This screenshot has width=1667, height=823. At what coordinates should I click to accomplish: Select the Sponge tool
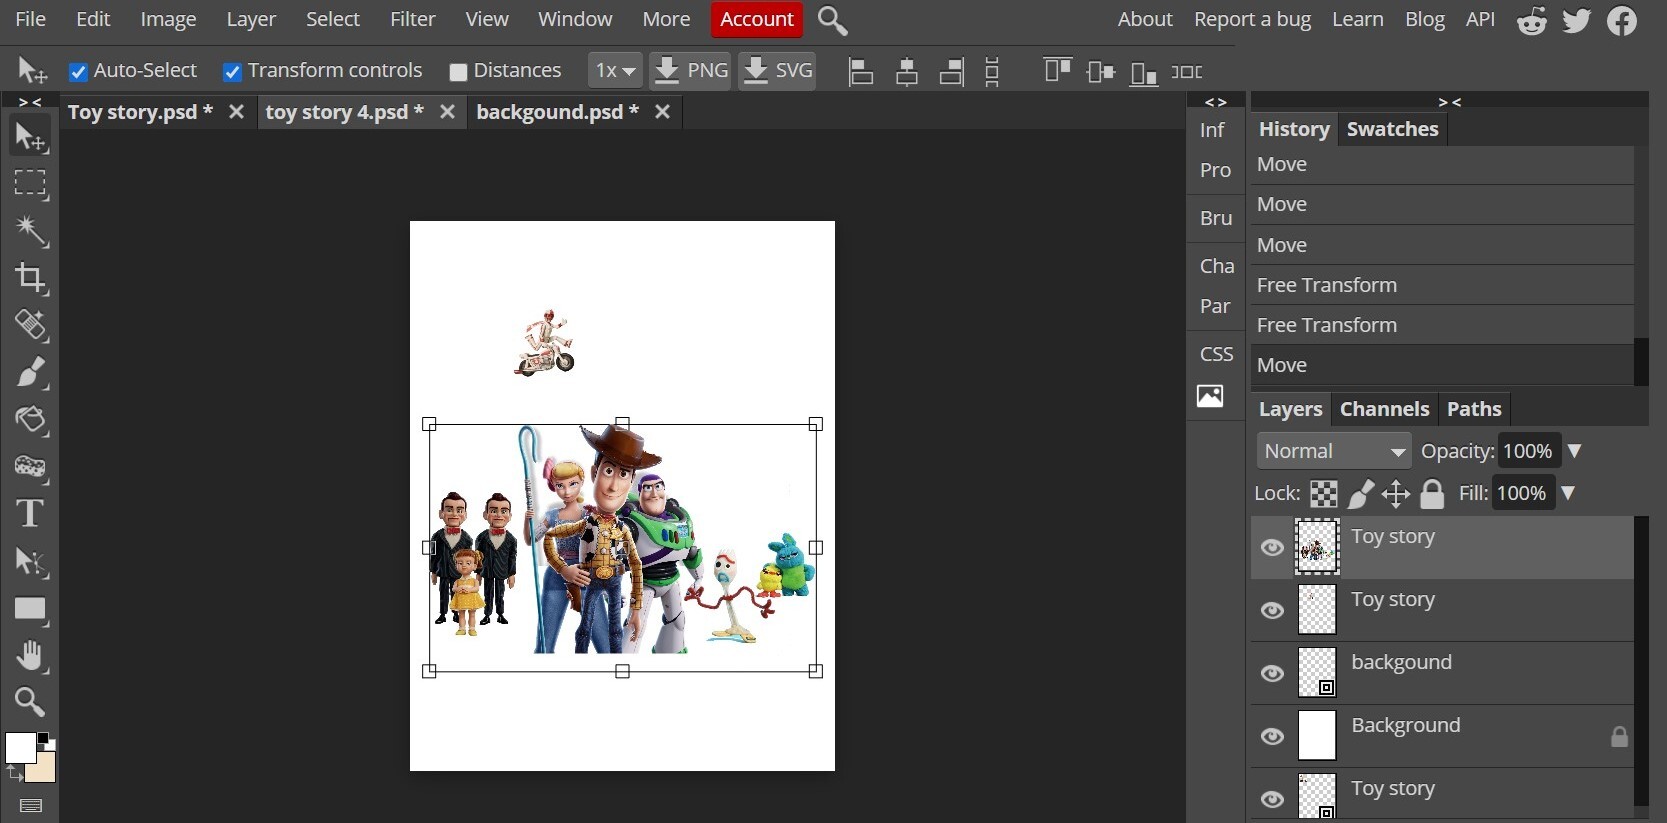(30, 466)
